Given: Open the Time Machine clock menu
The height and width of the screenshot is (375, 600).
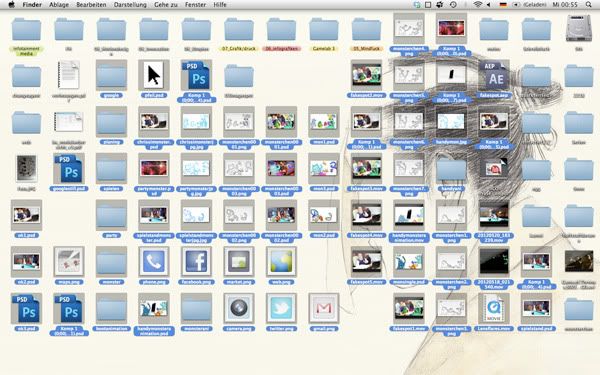Looking at the screenshot, I should 453,5.
